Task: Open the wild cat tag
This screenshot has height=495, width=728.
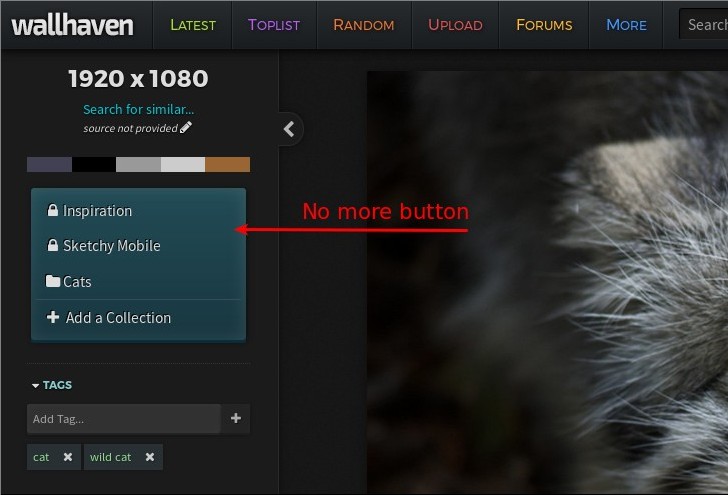Action: coord(110,457)
